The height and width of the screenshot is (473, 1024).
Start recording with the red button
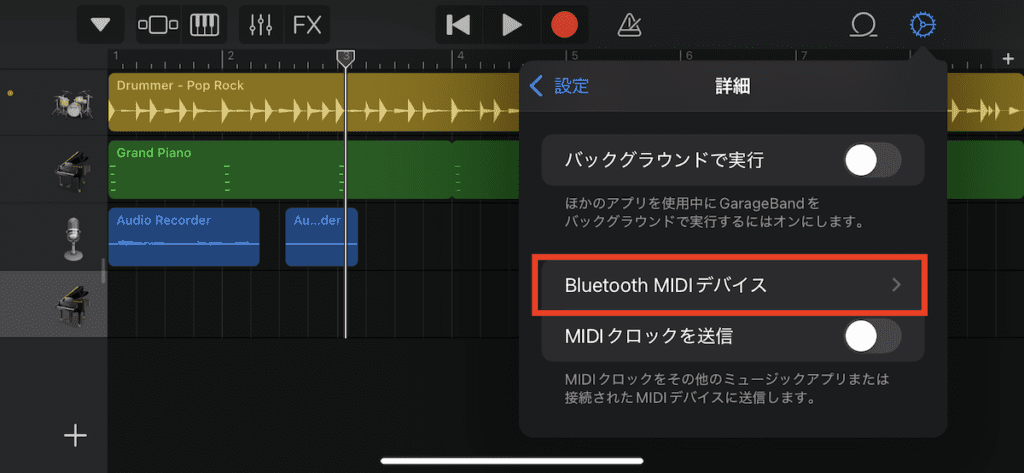[565, 25]
